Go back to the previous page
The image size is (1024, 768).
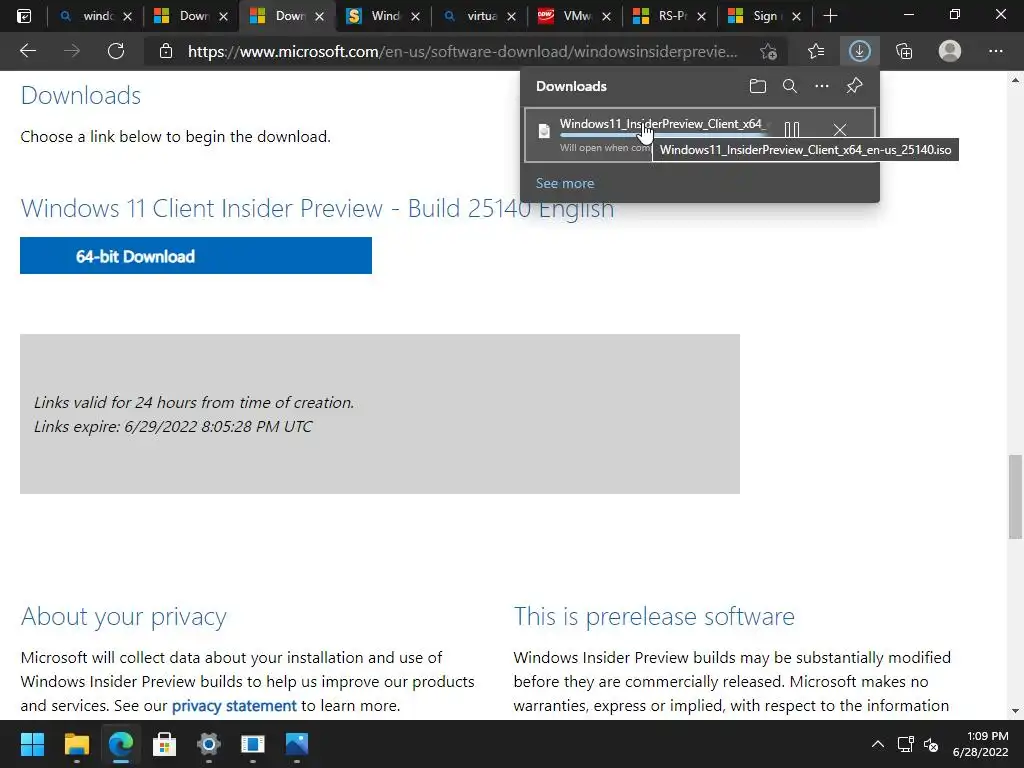tap(28, 51)
